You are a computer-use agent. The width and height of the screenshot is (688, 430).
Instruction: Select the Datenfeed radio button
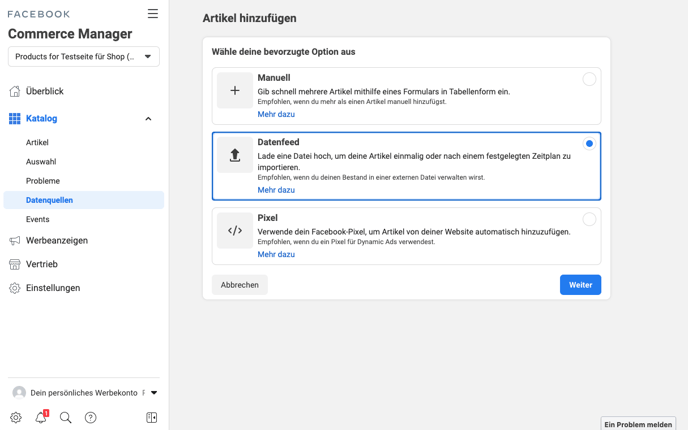(x=589, y=143)
